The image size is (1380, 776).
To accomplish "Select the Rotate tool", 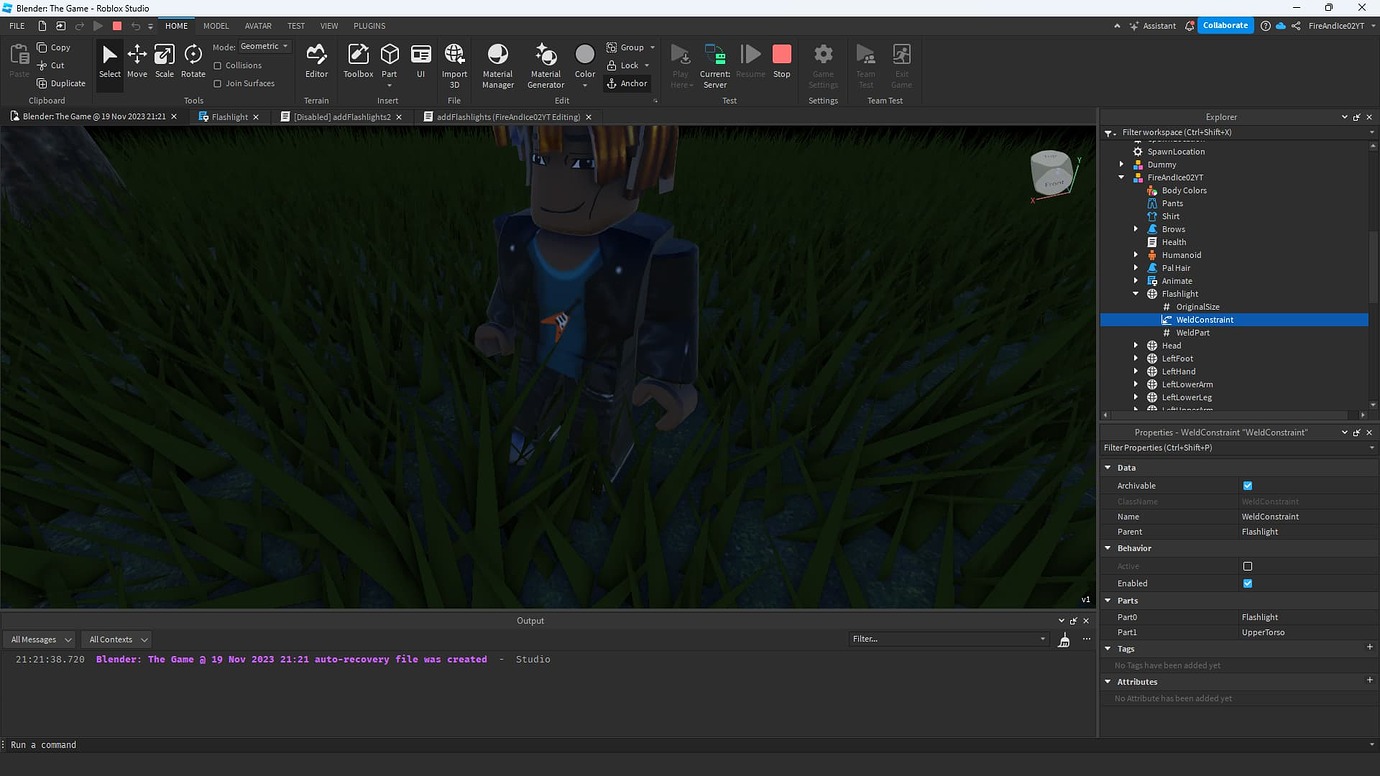I will (192, 62).
